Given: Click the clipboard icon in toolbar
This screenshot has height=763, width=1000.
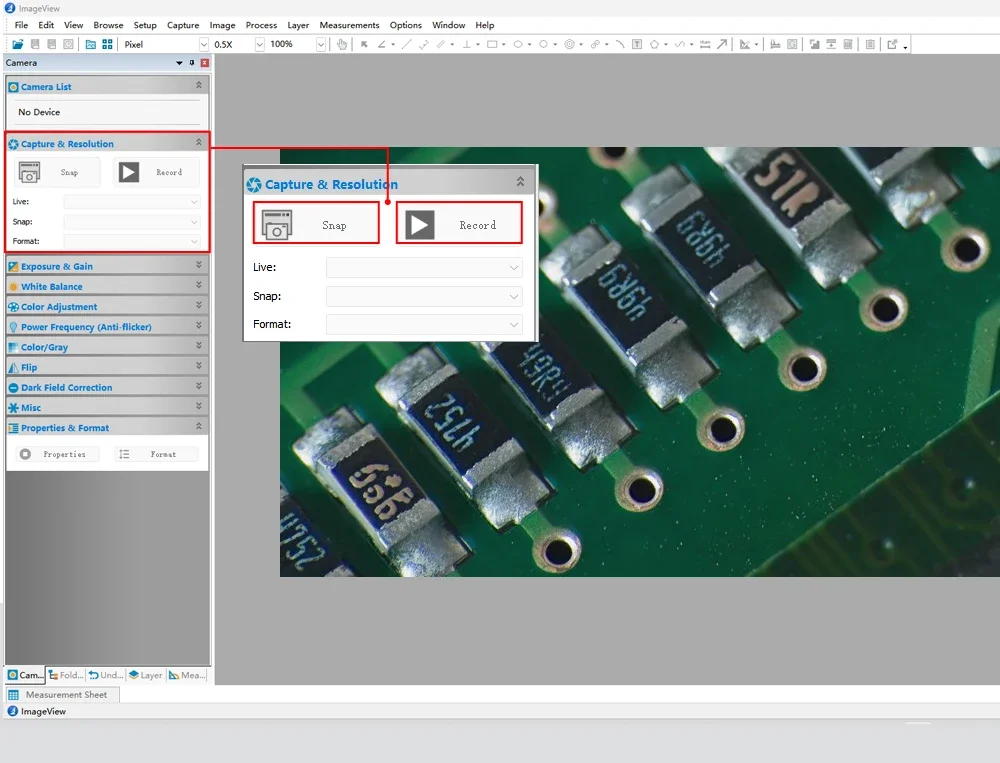Looking at the screenshot, I should point(870,44).
